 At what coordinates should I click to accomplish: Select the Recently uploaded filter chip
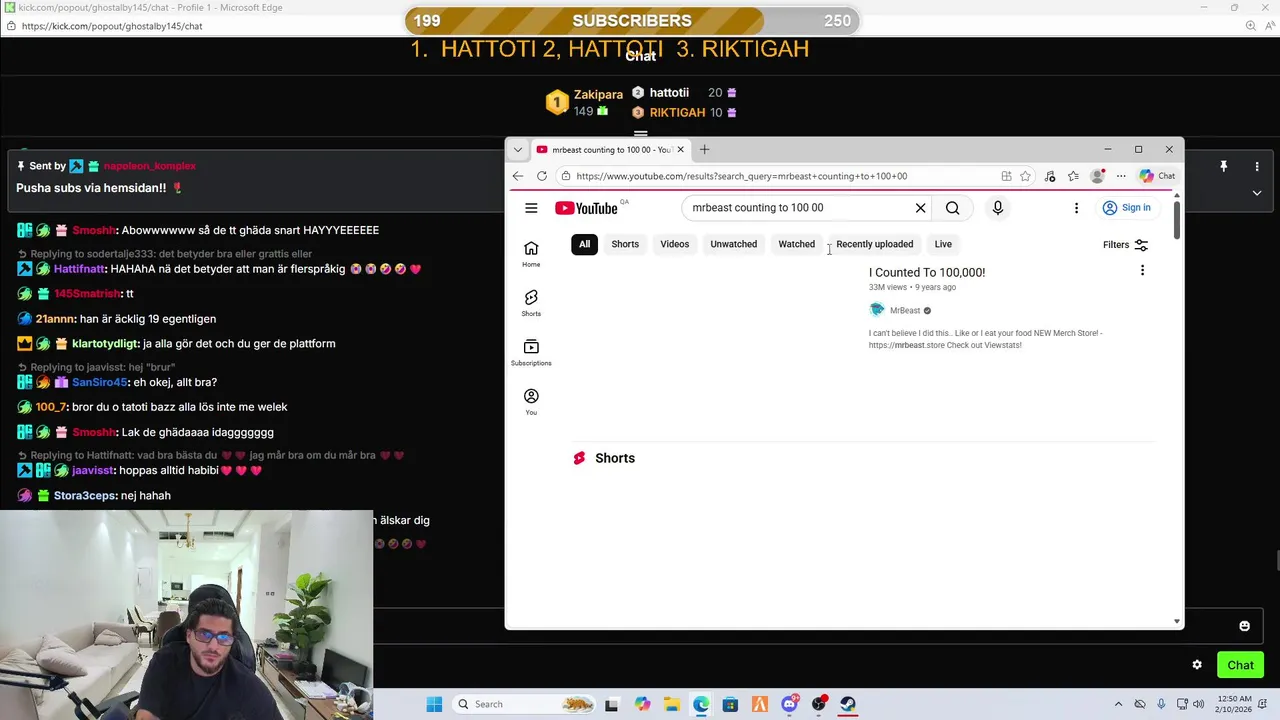tap(874, 244)
